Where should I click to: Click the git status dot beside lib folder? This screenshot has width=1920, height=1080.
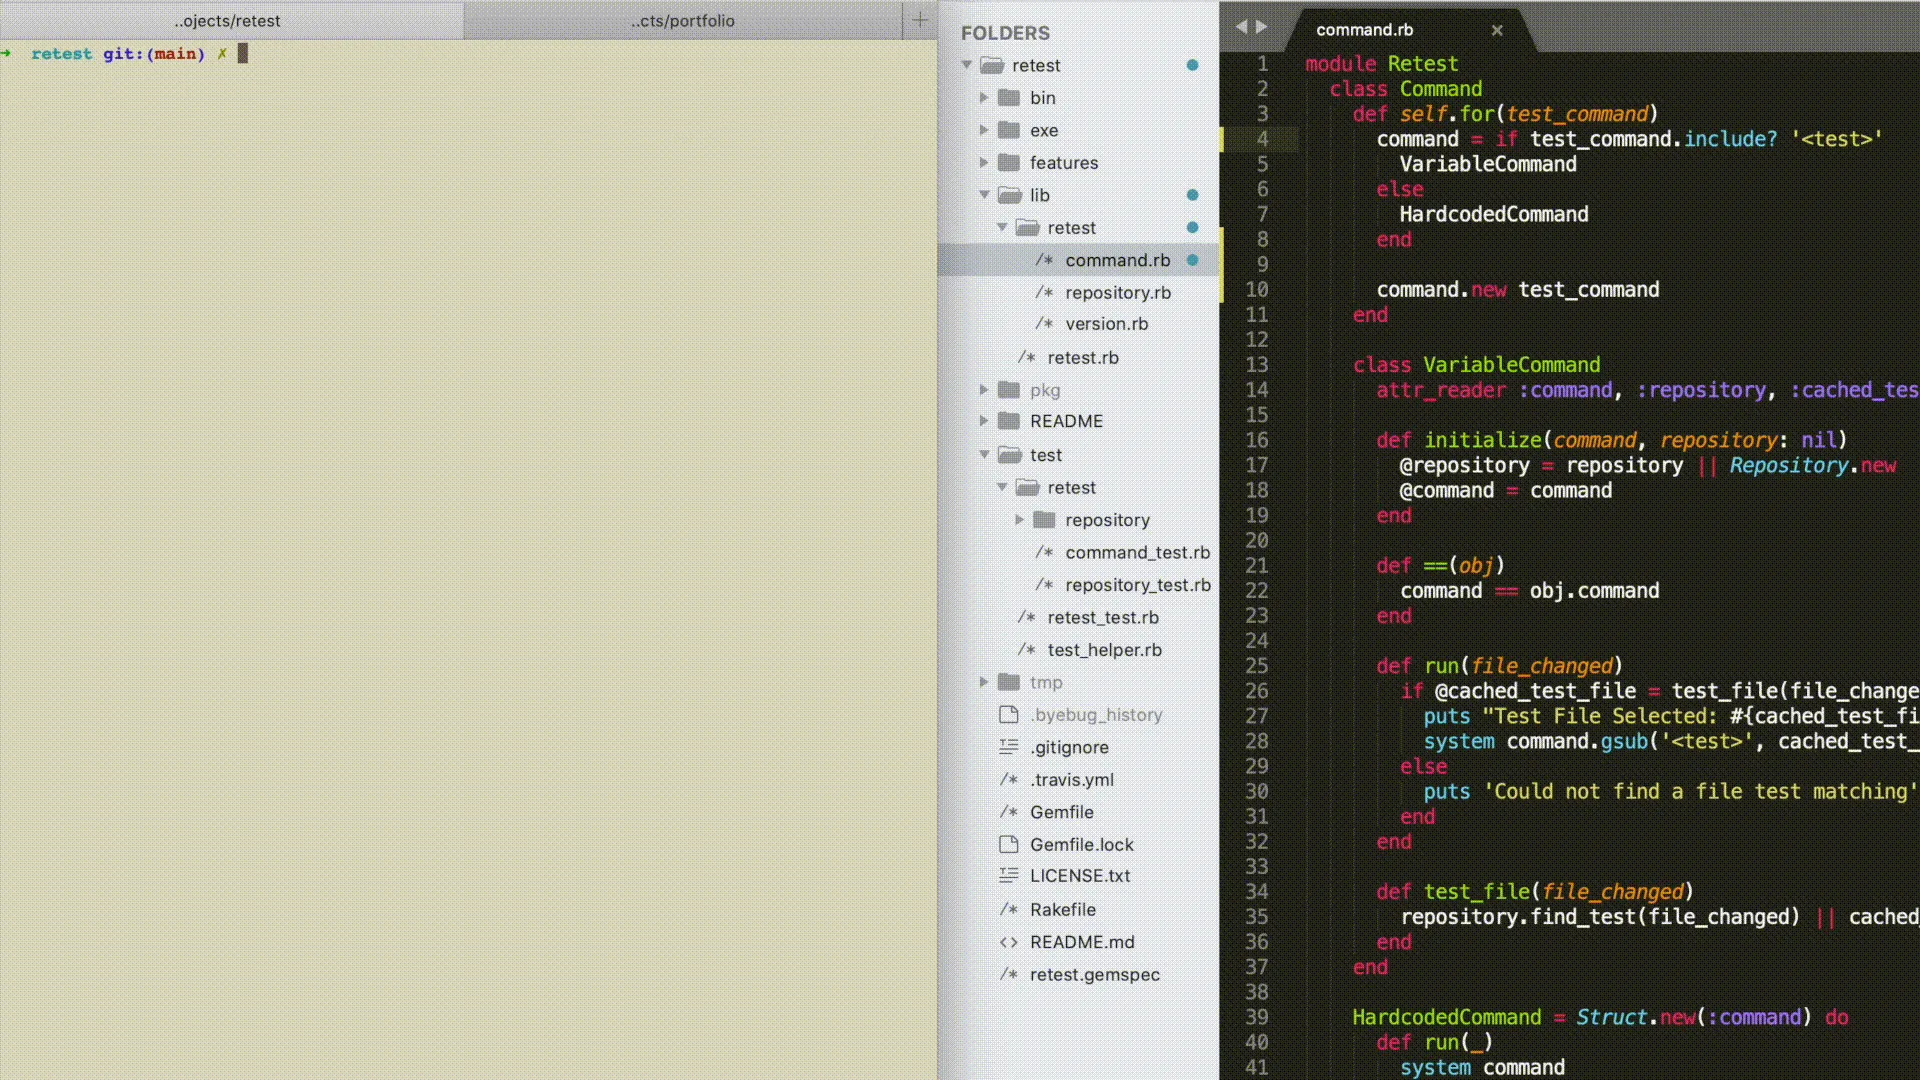pos(1192,195)
